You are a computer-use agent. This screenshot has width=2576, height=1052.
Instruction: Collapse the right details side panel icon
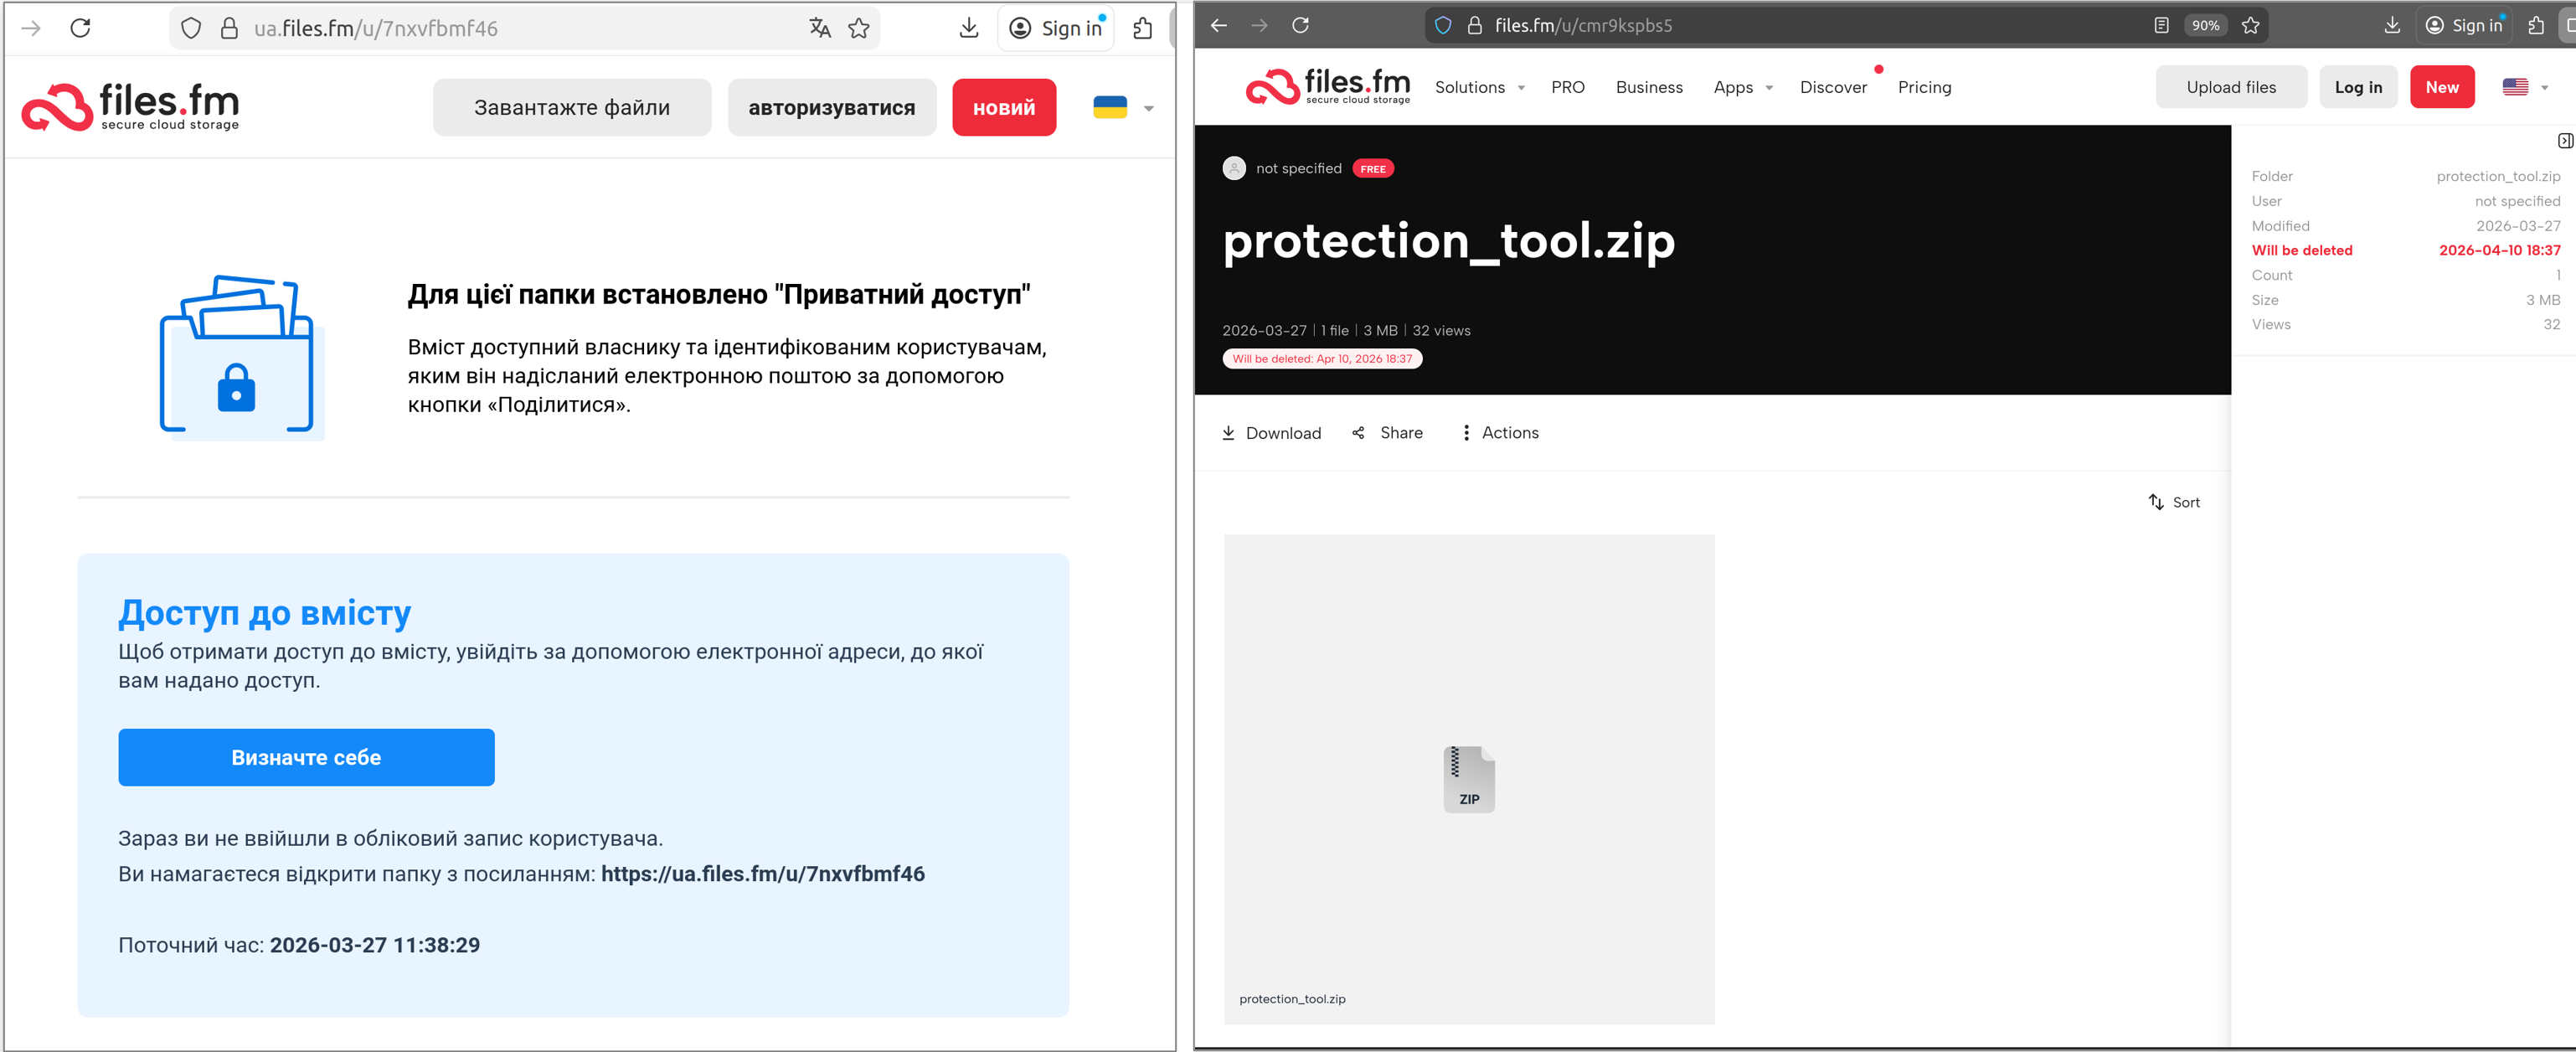2564,141
